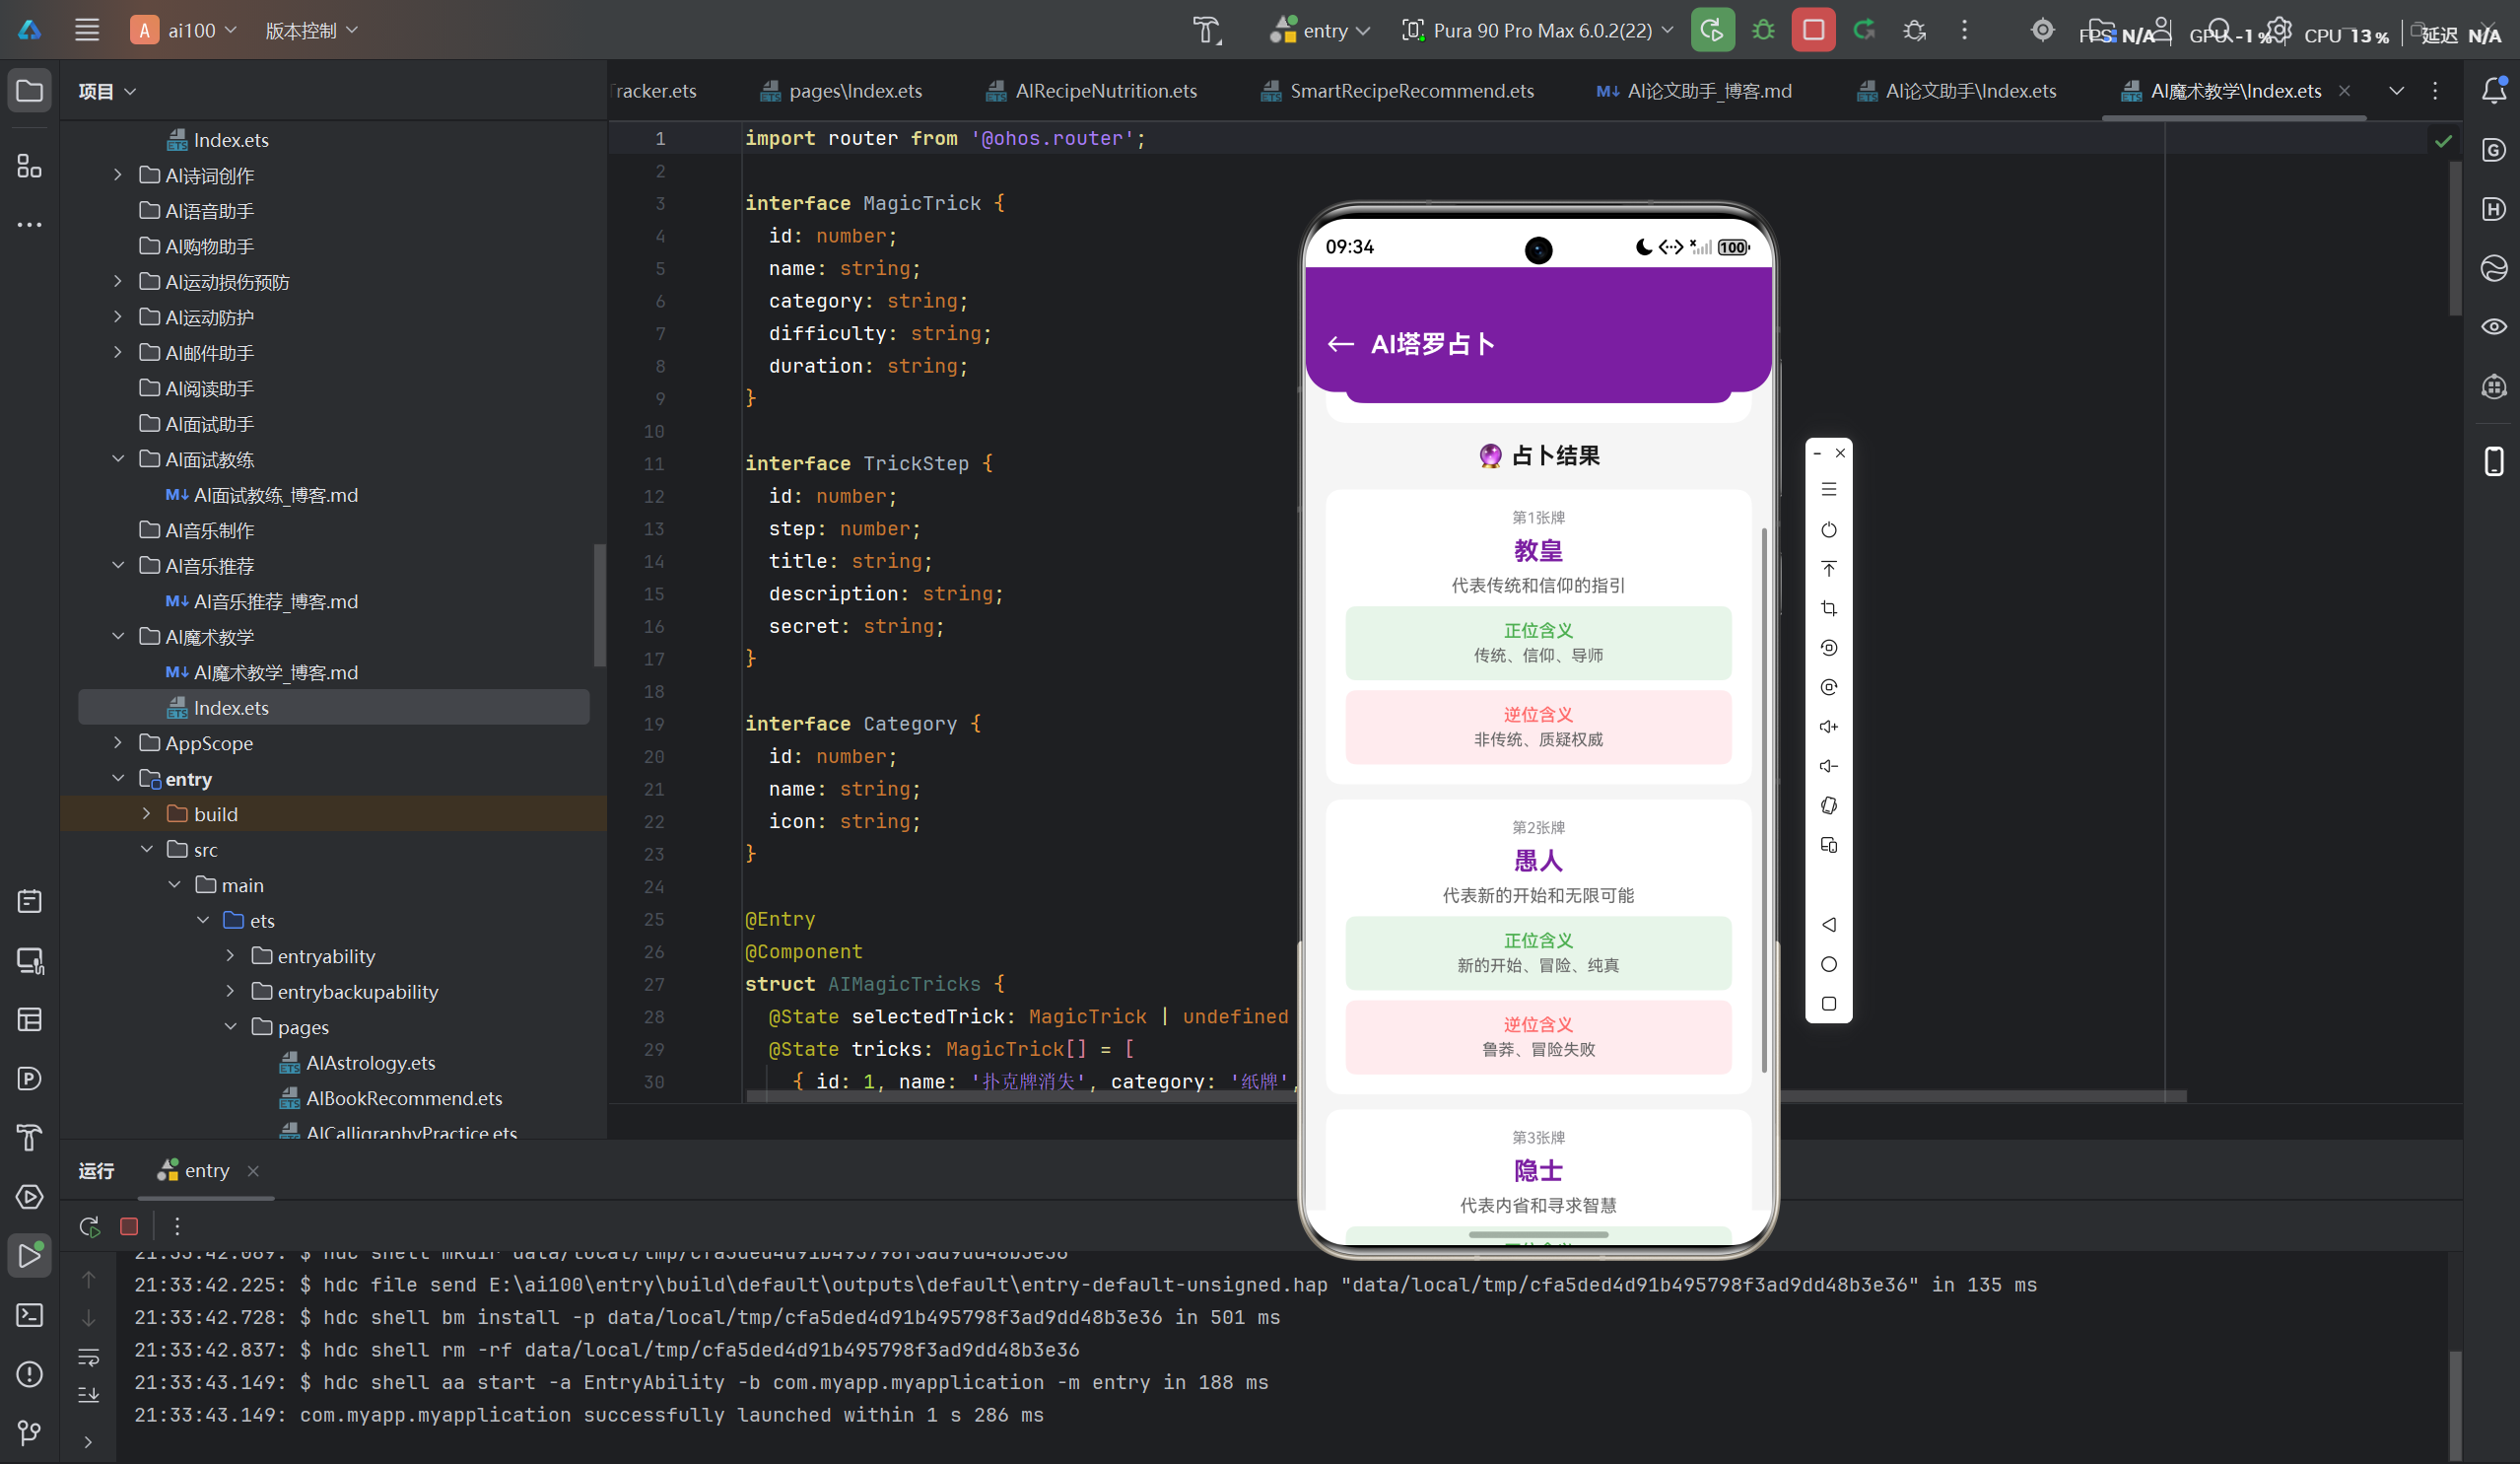Click emulator Back triangle navigation icon
The image size is (2520, 1464).
(1829, 925)
